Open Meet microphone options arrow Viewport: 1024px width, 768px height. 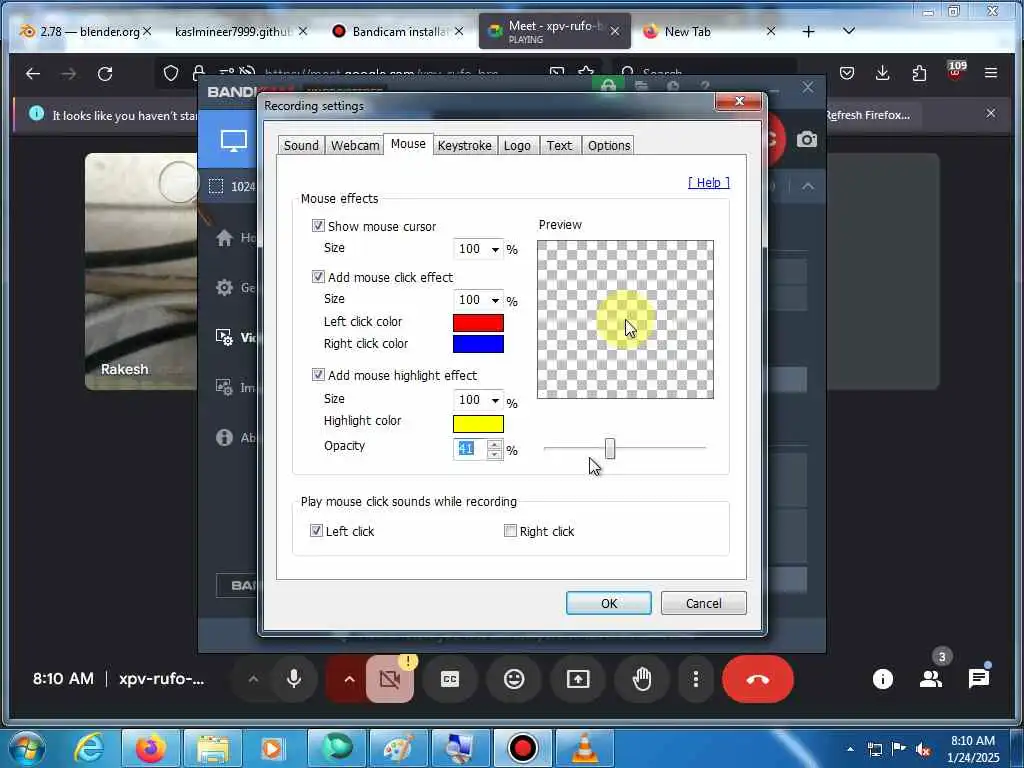(x=253, y=679)
